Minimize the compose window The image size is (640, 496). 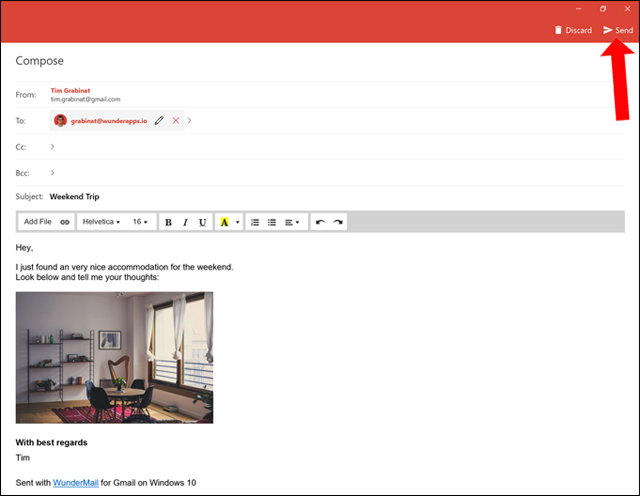[578, 9]
